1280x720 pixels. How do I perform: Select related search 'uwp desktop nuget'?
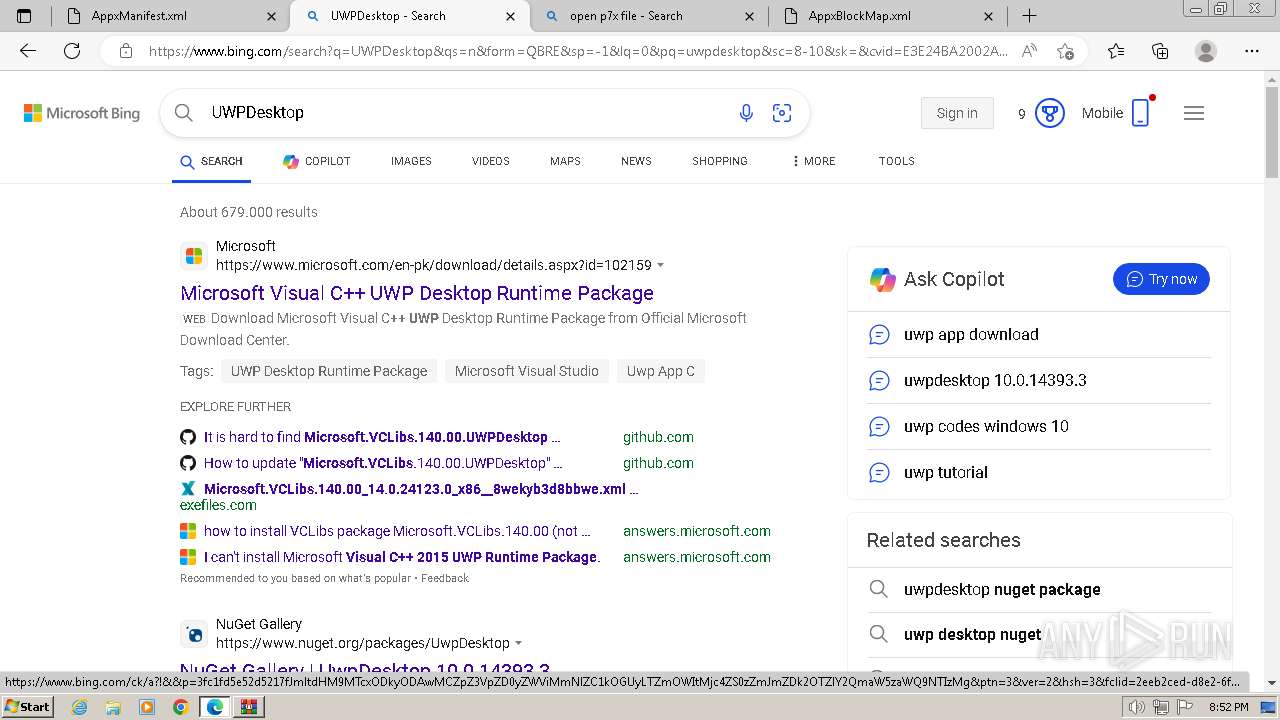(1039, 635)
